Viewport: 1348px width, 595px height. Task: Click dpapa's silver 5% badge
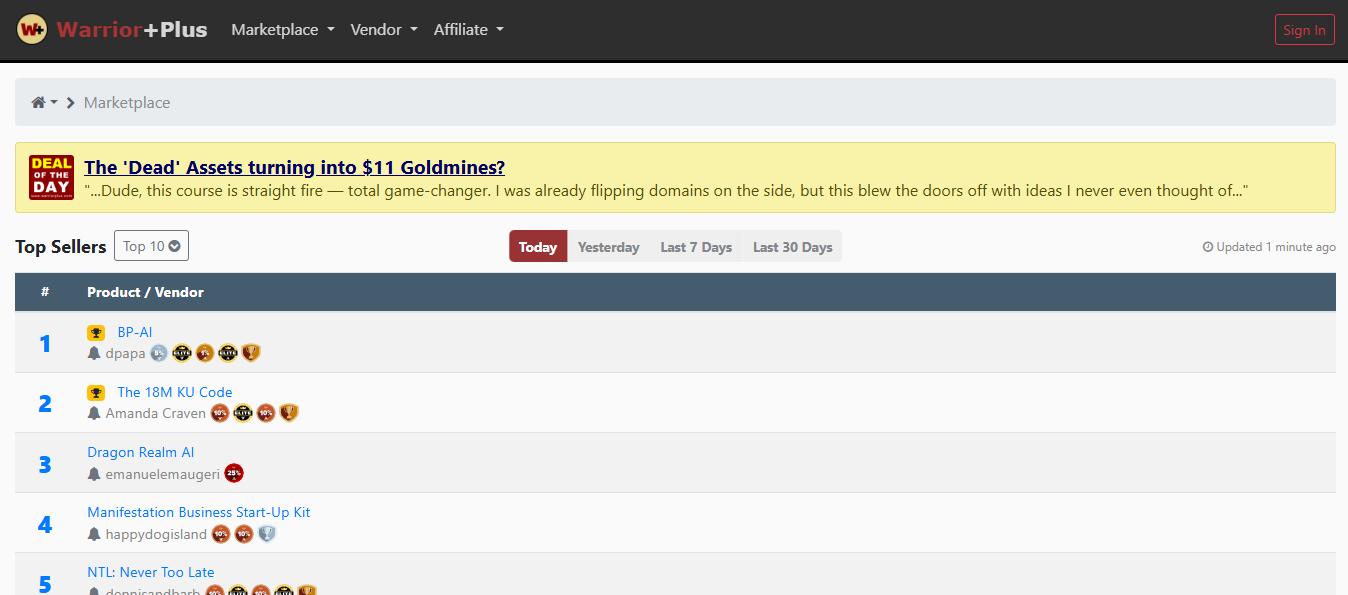[x=159, y=353]
